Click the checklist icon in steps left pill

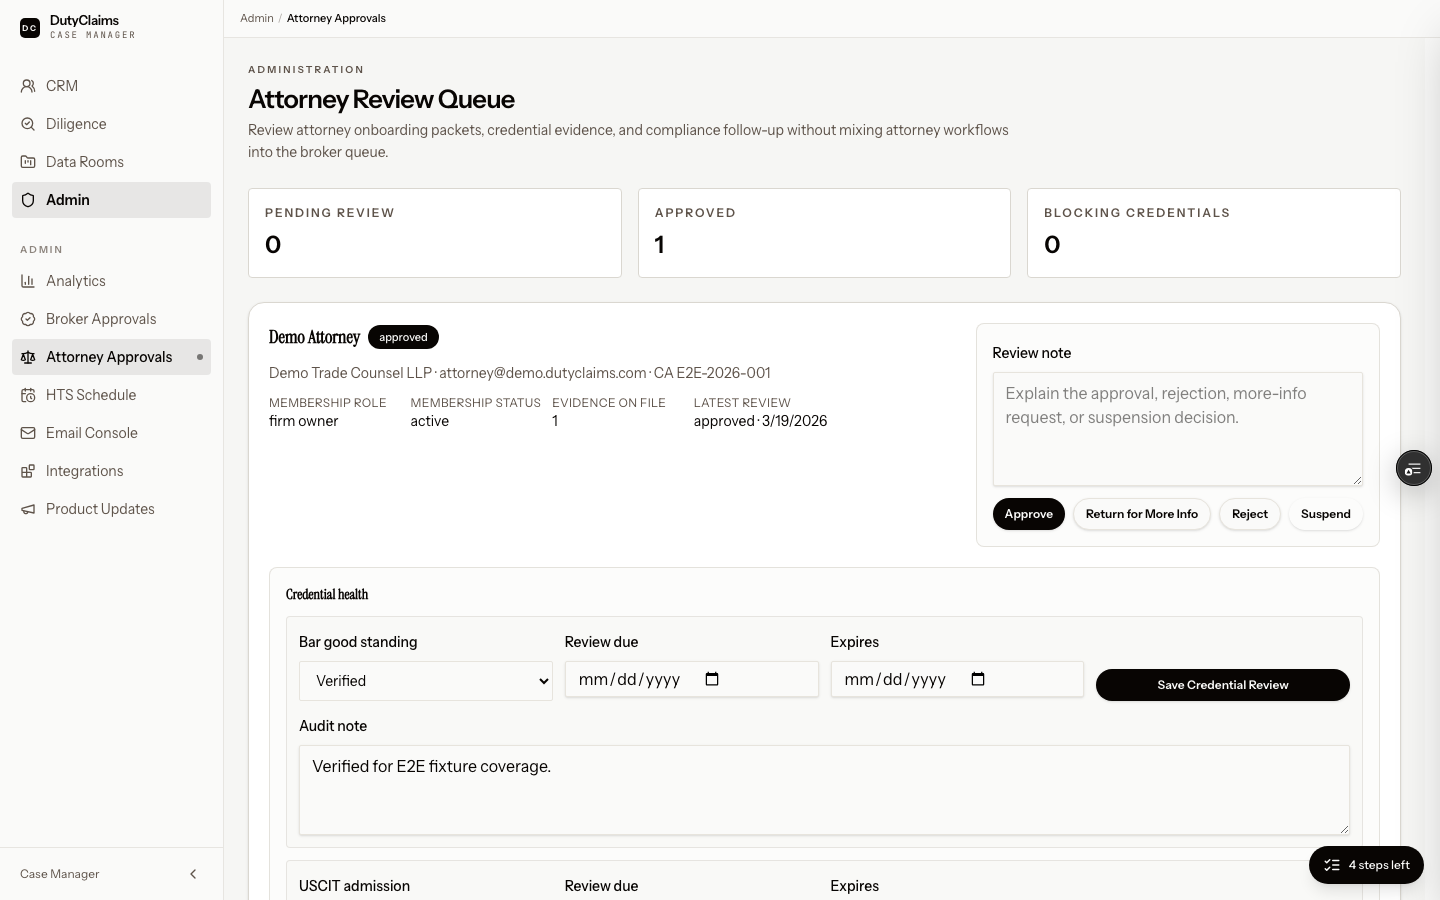(1332, 865)
